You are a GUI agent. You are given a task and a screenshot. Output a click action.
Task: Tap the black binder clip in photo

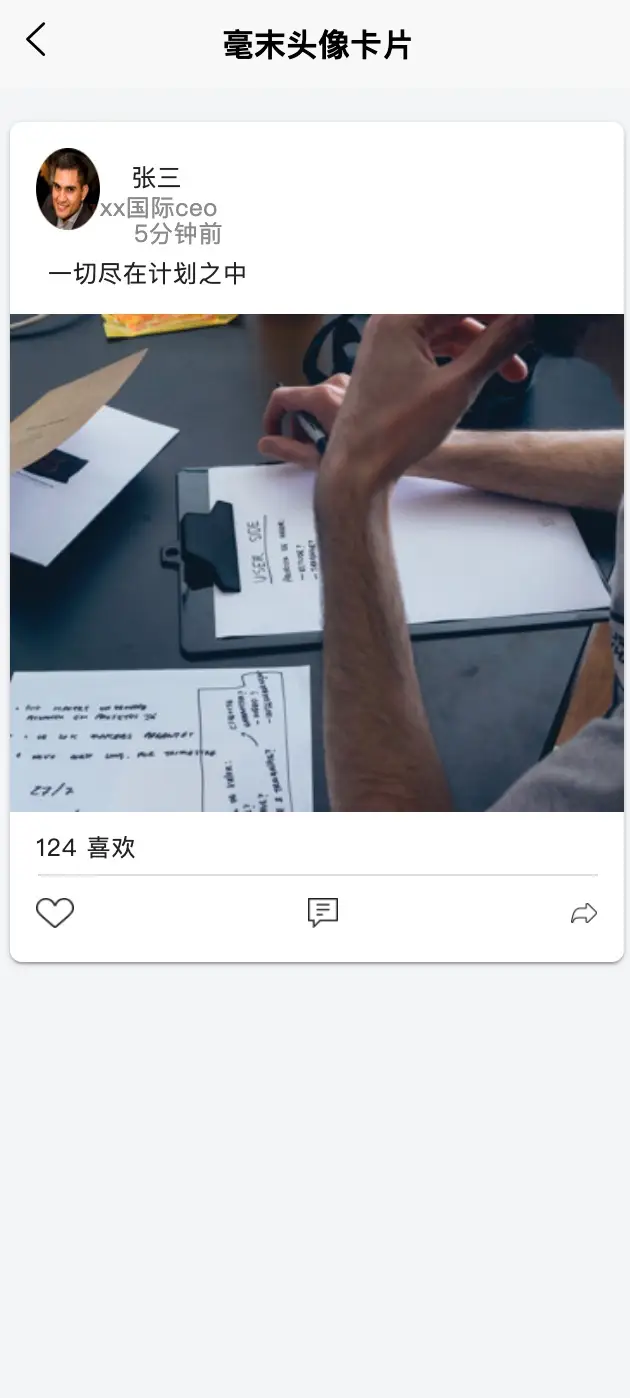(x=206, y=545)
